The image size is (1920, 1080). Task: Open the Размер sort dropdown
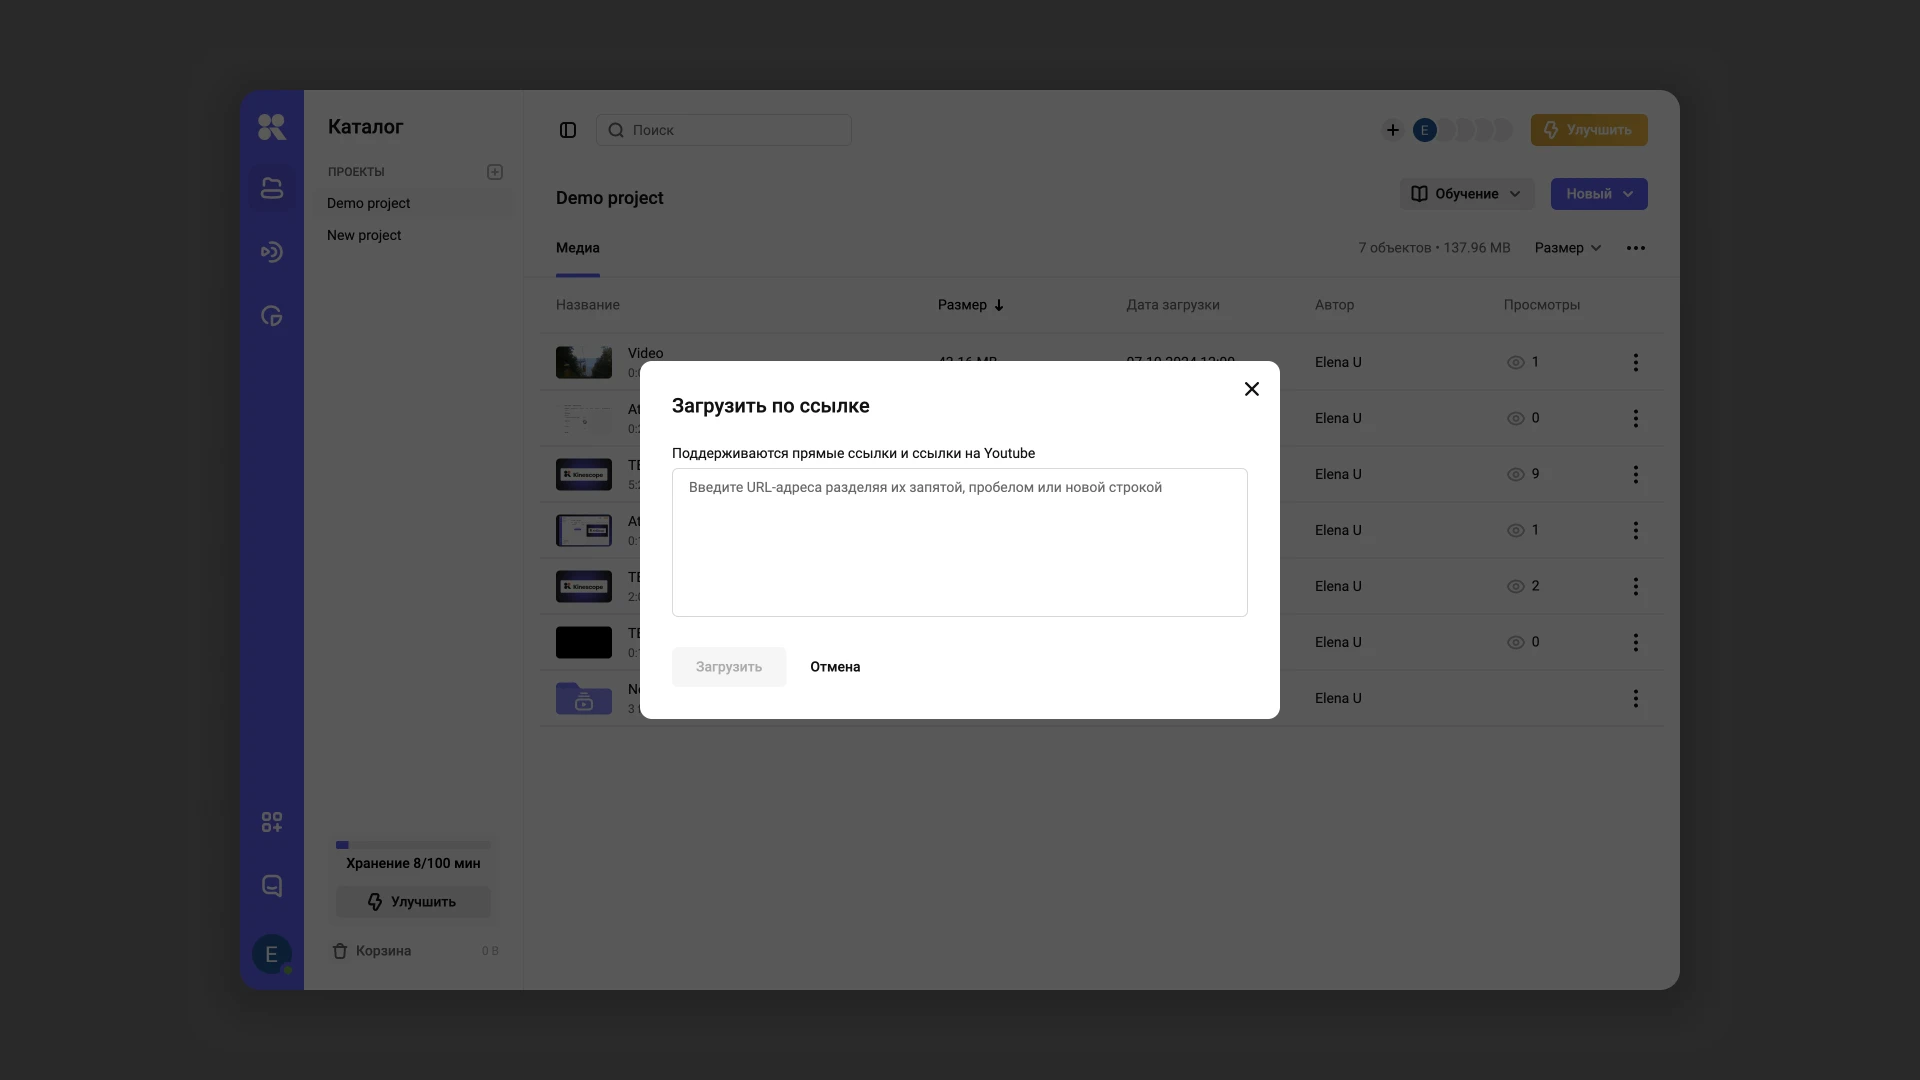1568,248
